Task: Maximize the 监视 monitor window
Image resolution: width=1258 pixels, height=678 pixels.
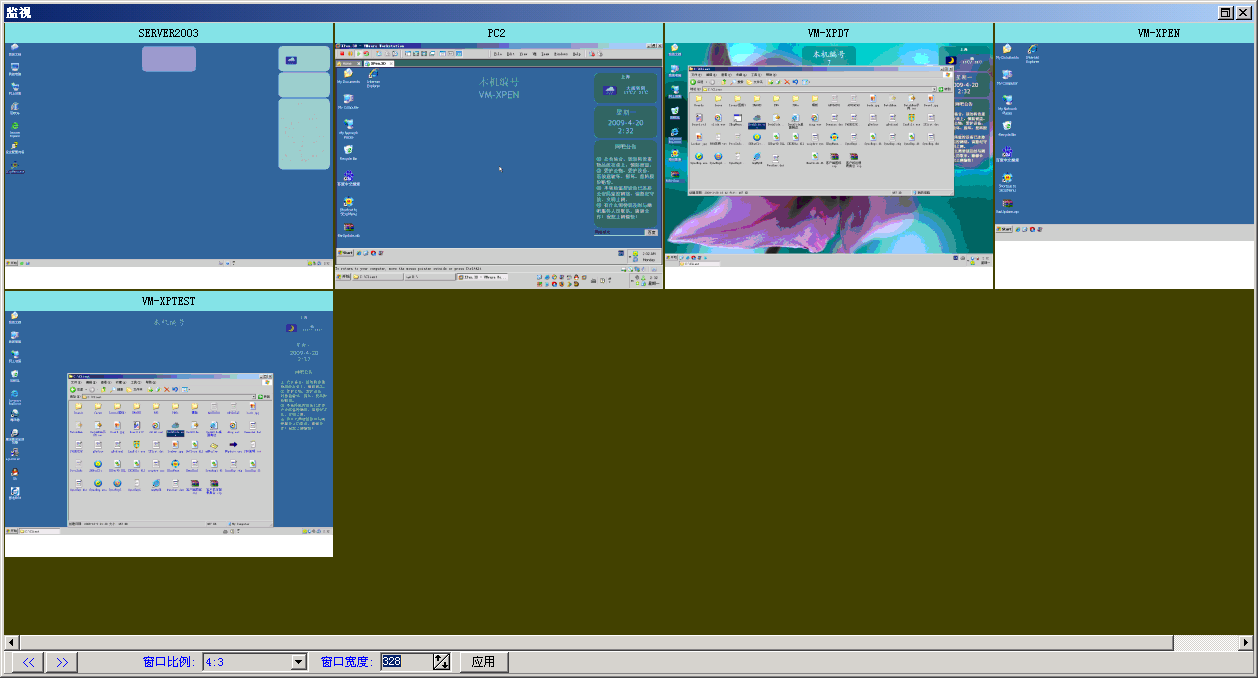Action: click(x=1227, y=12)
